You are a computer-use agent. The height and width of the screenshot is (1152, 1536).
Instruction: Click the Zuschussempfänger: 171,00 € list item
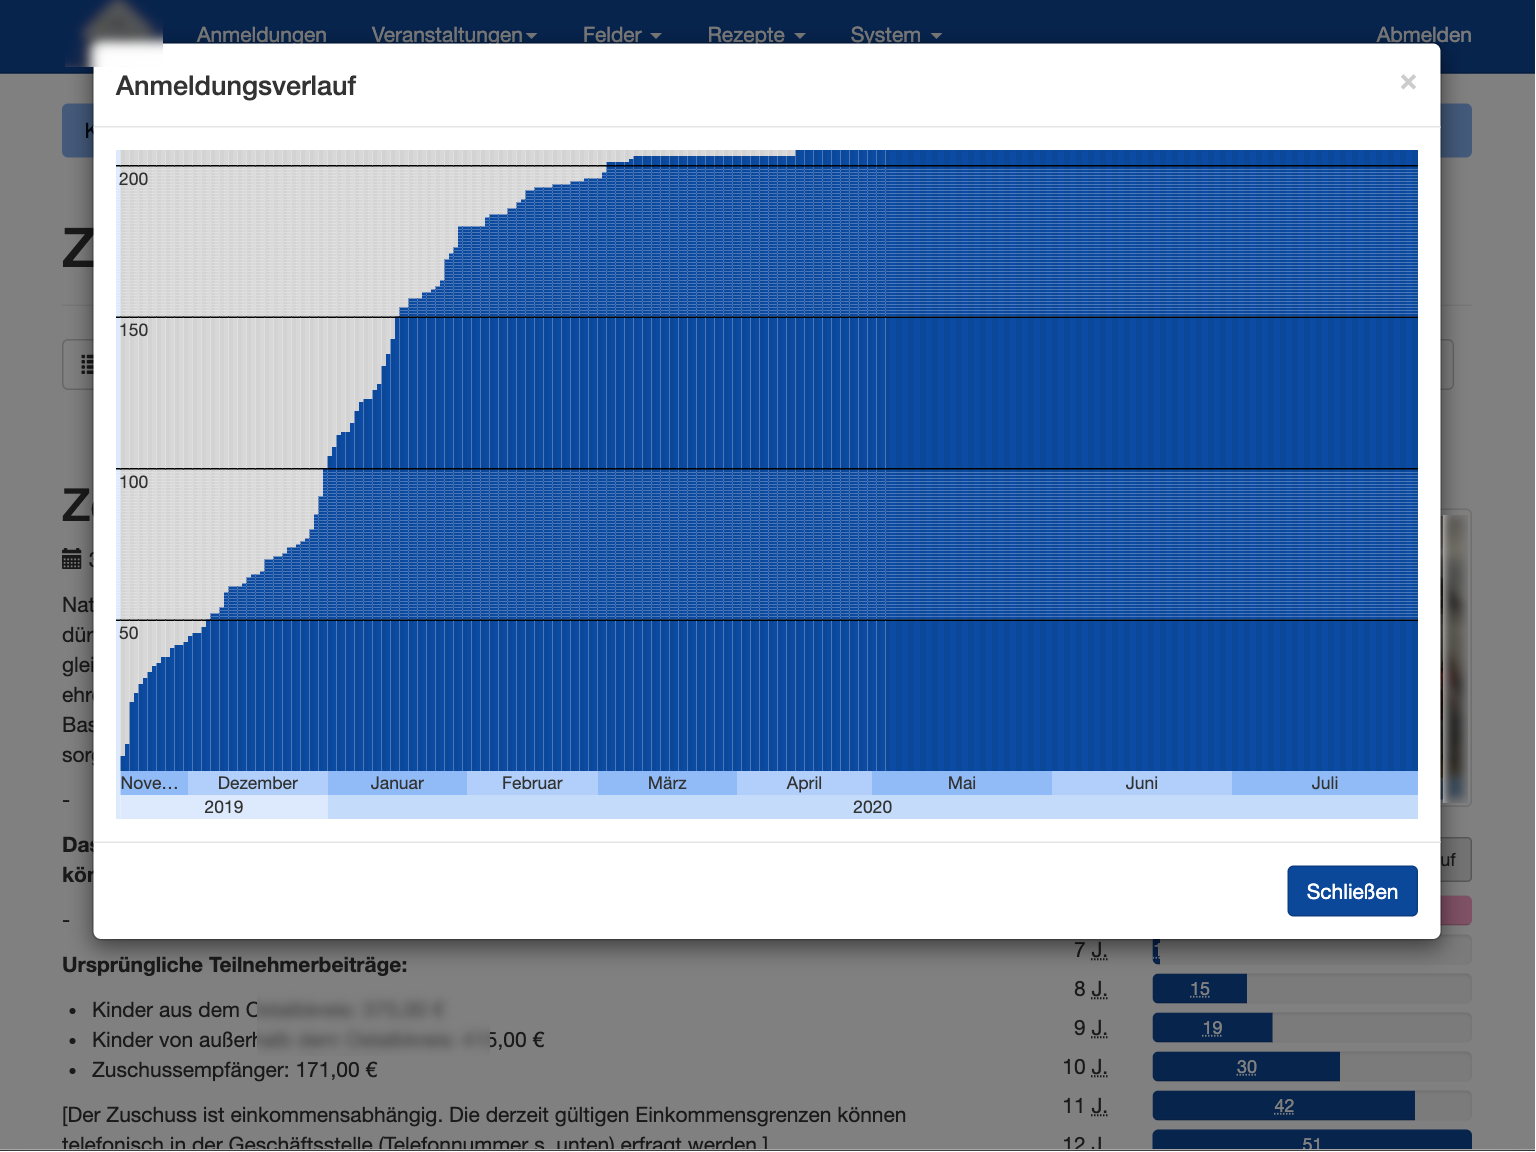tap(235, 1070)
